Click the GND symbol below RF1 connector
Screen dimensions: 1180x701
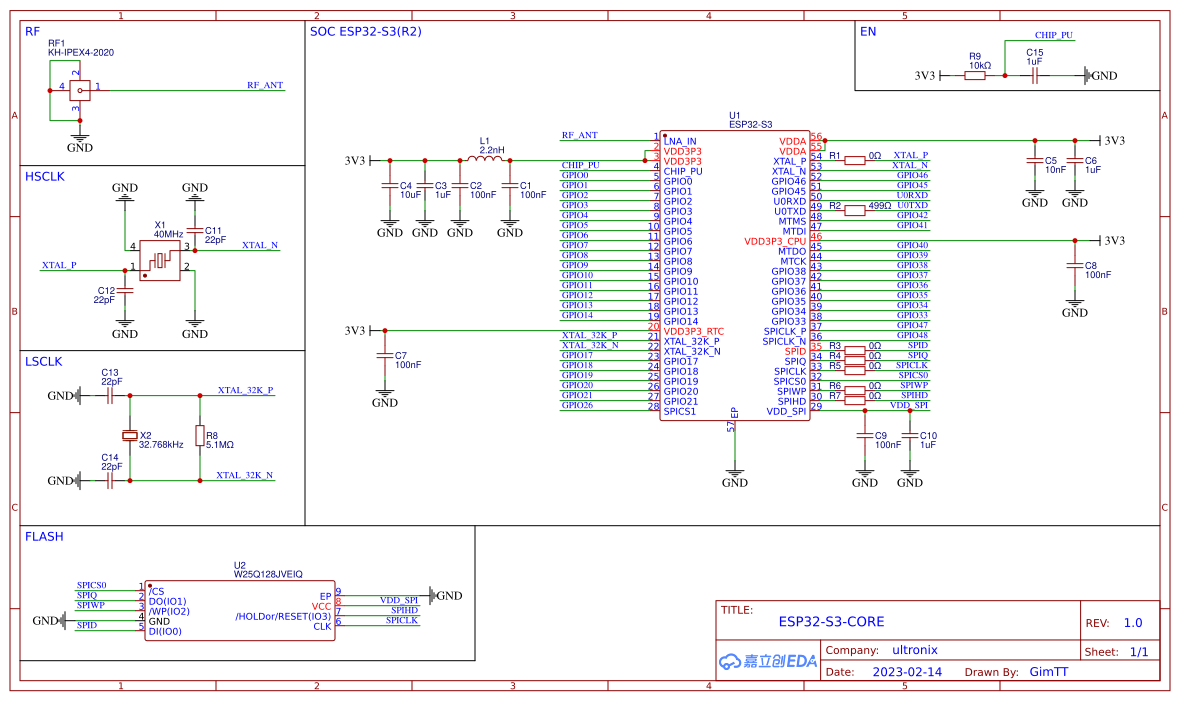tap(80, 142)
